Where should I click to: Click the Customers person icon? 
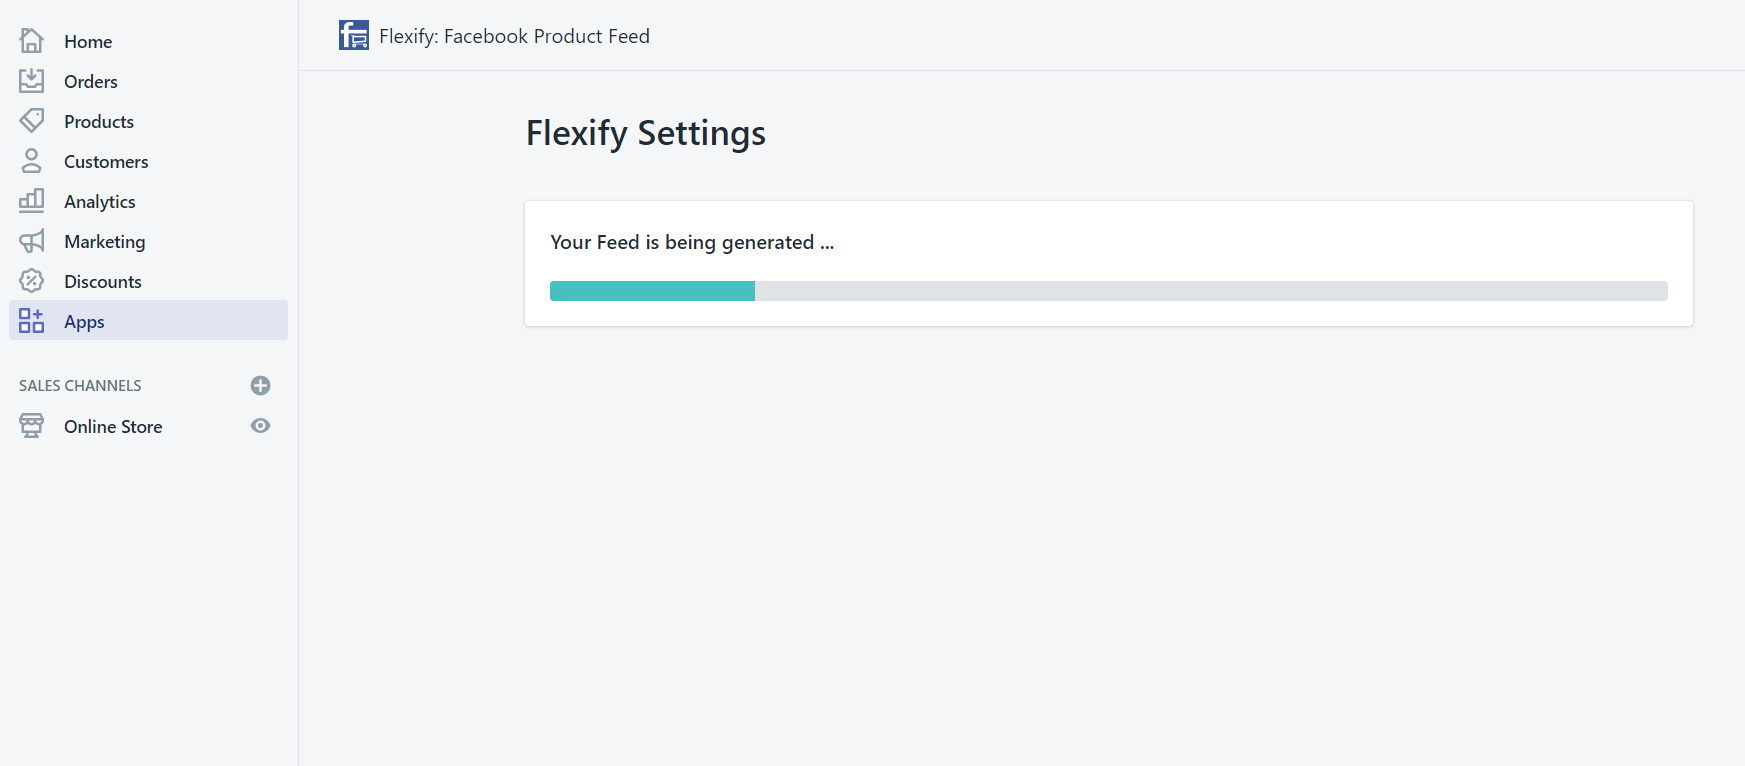31,160
